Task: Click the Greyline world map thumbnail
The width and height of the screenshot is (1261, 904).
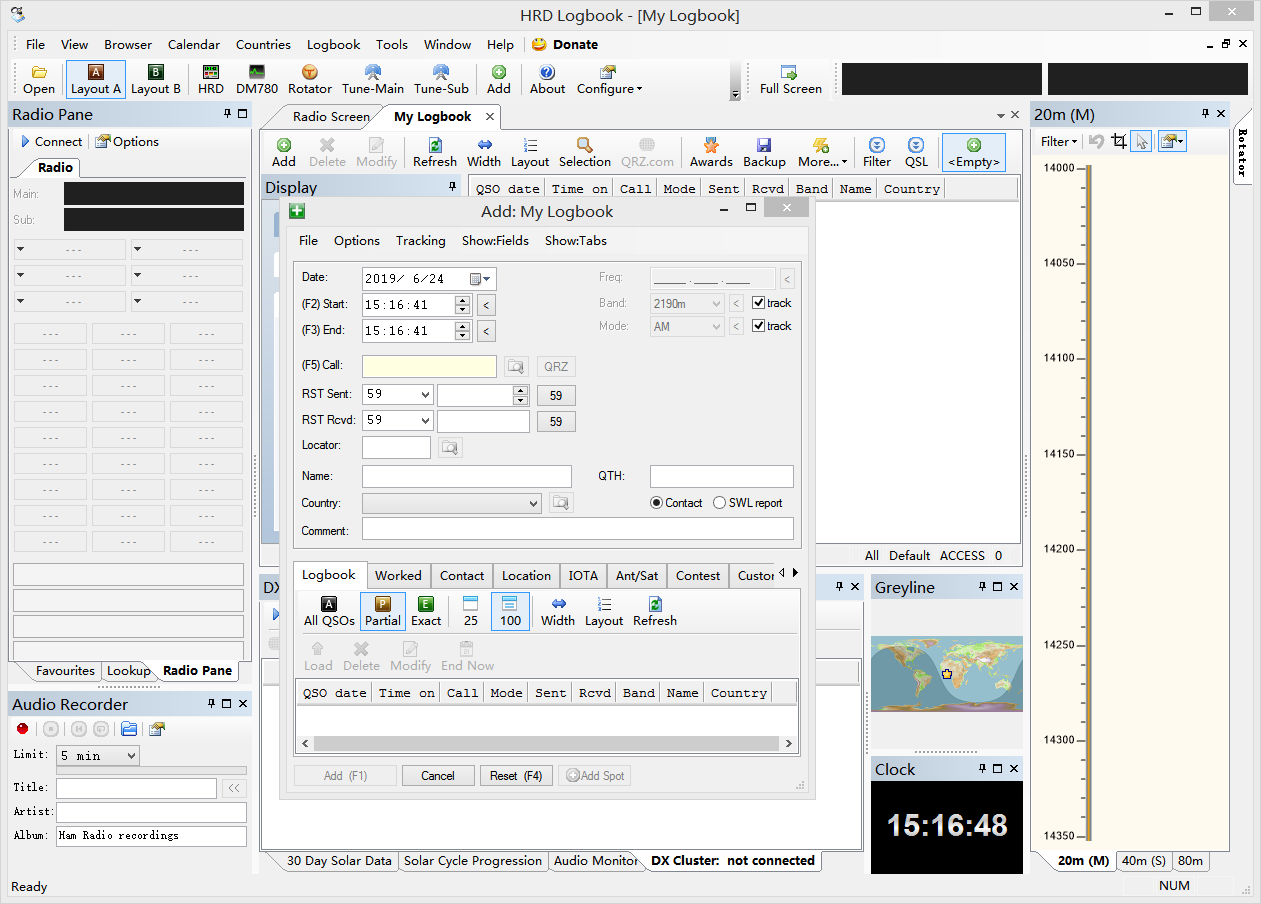Action: tap(947, 674)
